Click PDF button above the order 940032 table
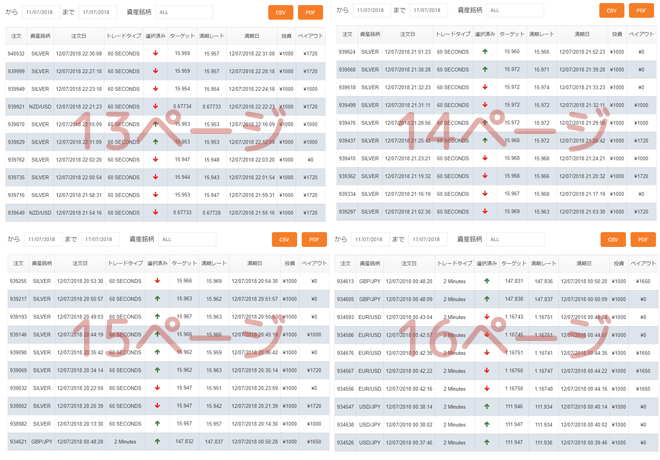This screenshot has height=460, width=660. point(311,12)
